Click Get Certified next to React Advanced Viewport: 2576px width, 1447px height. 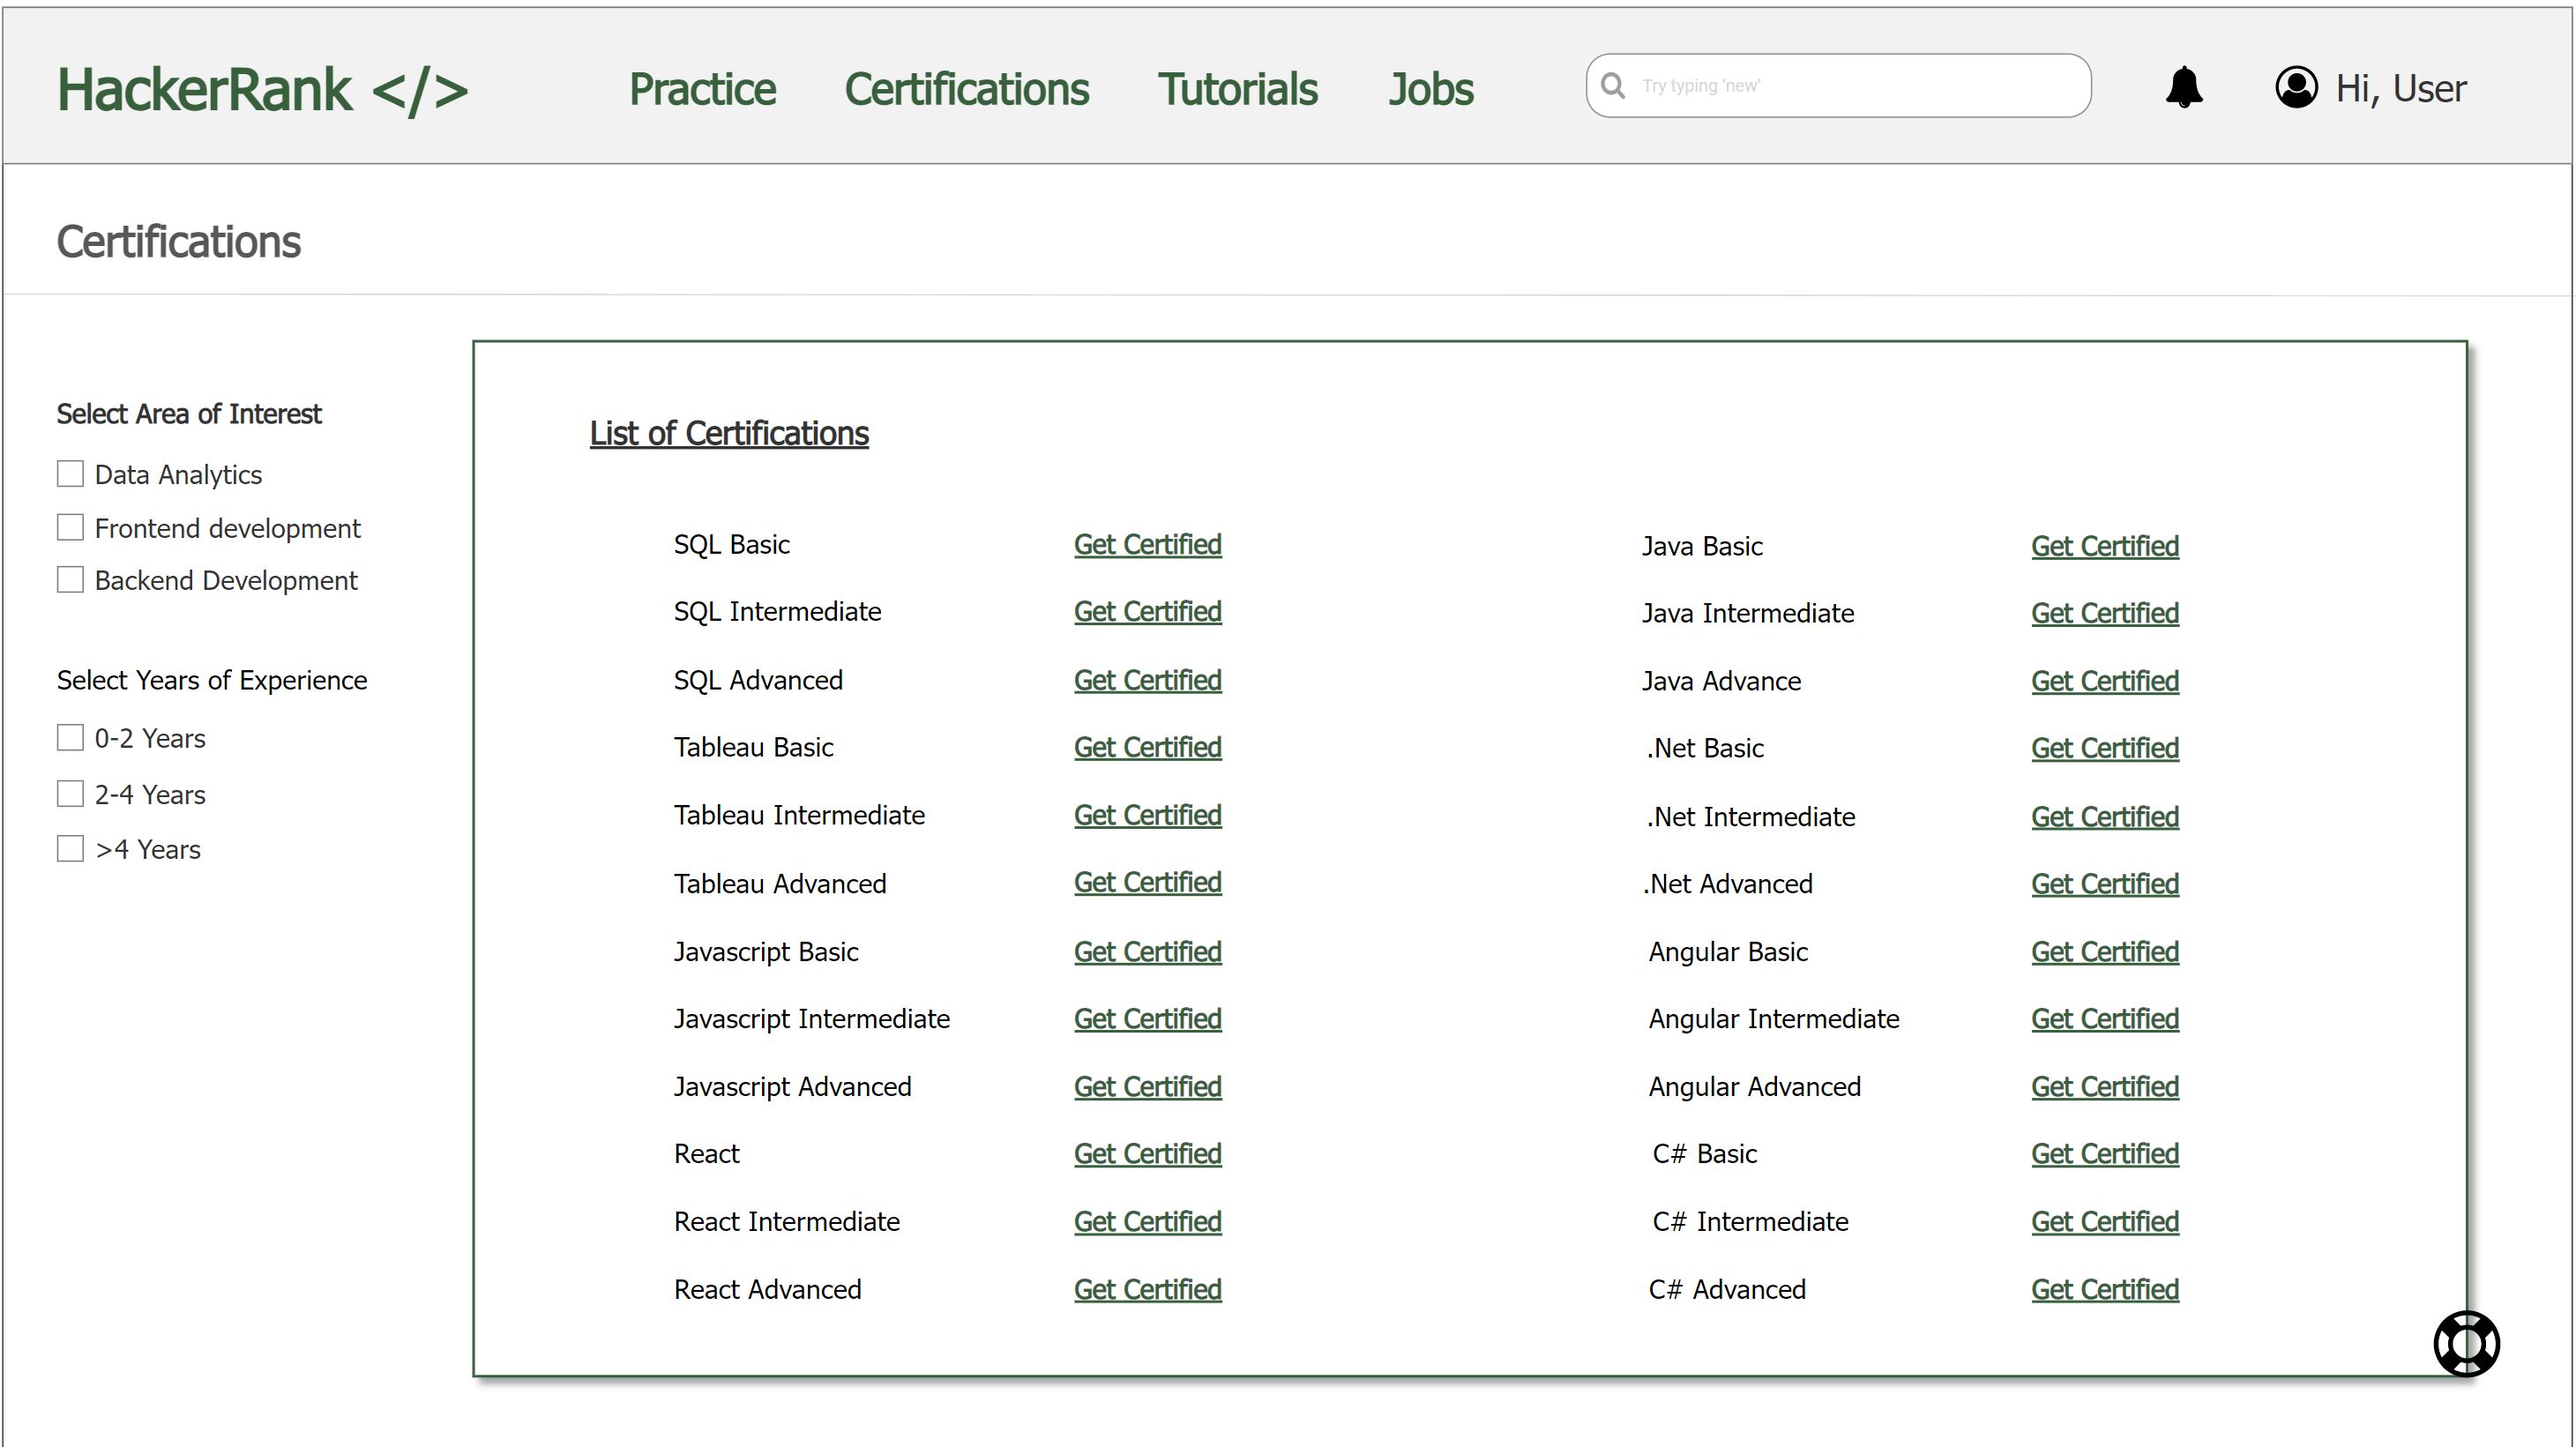[1147, 1290]
